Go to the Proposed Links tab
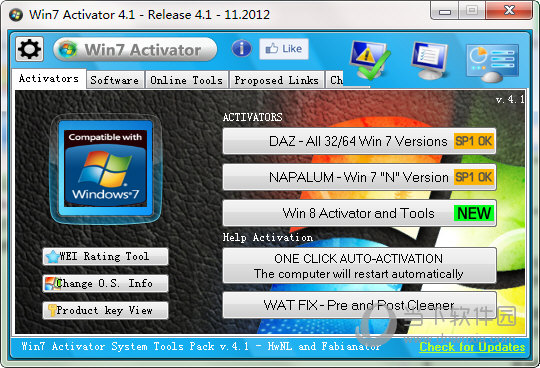The height and width of the screenshot is (368, 540). 277,80
